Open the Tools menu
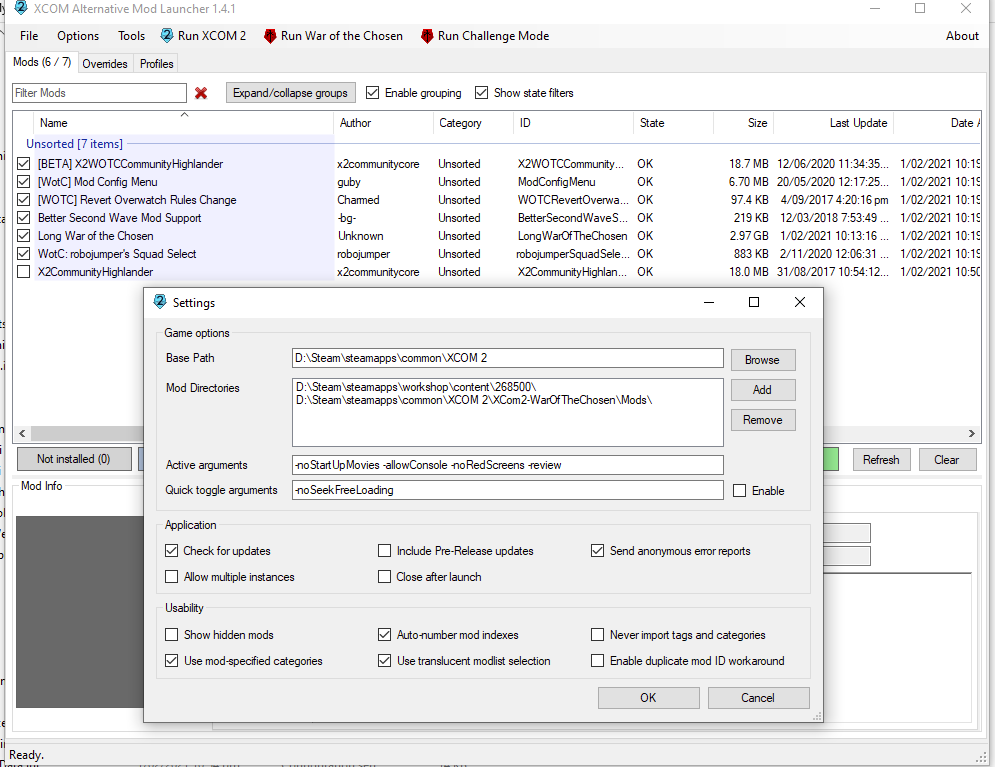Viewport: 995px width, 767px height. 131,36
